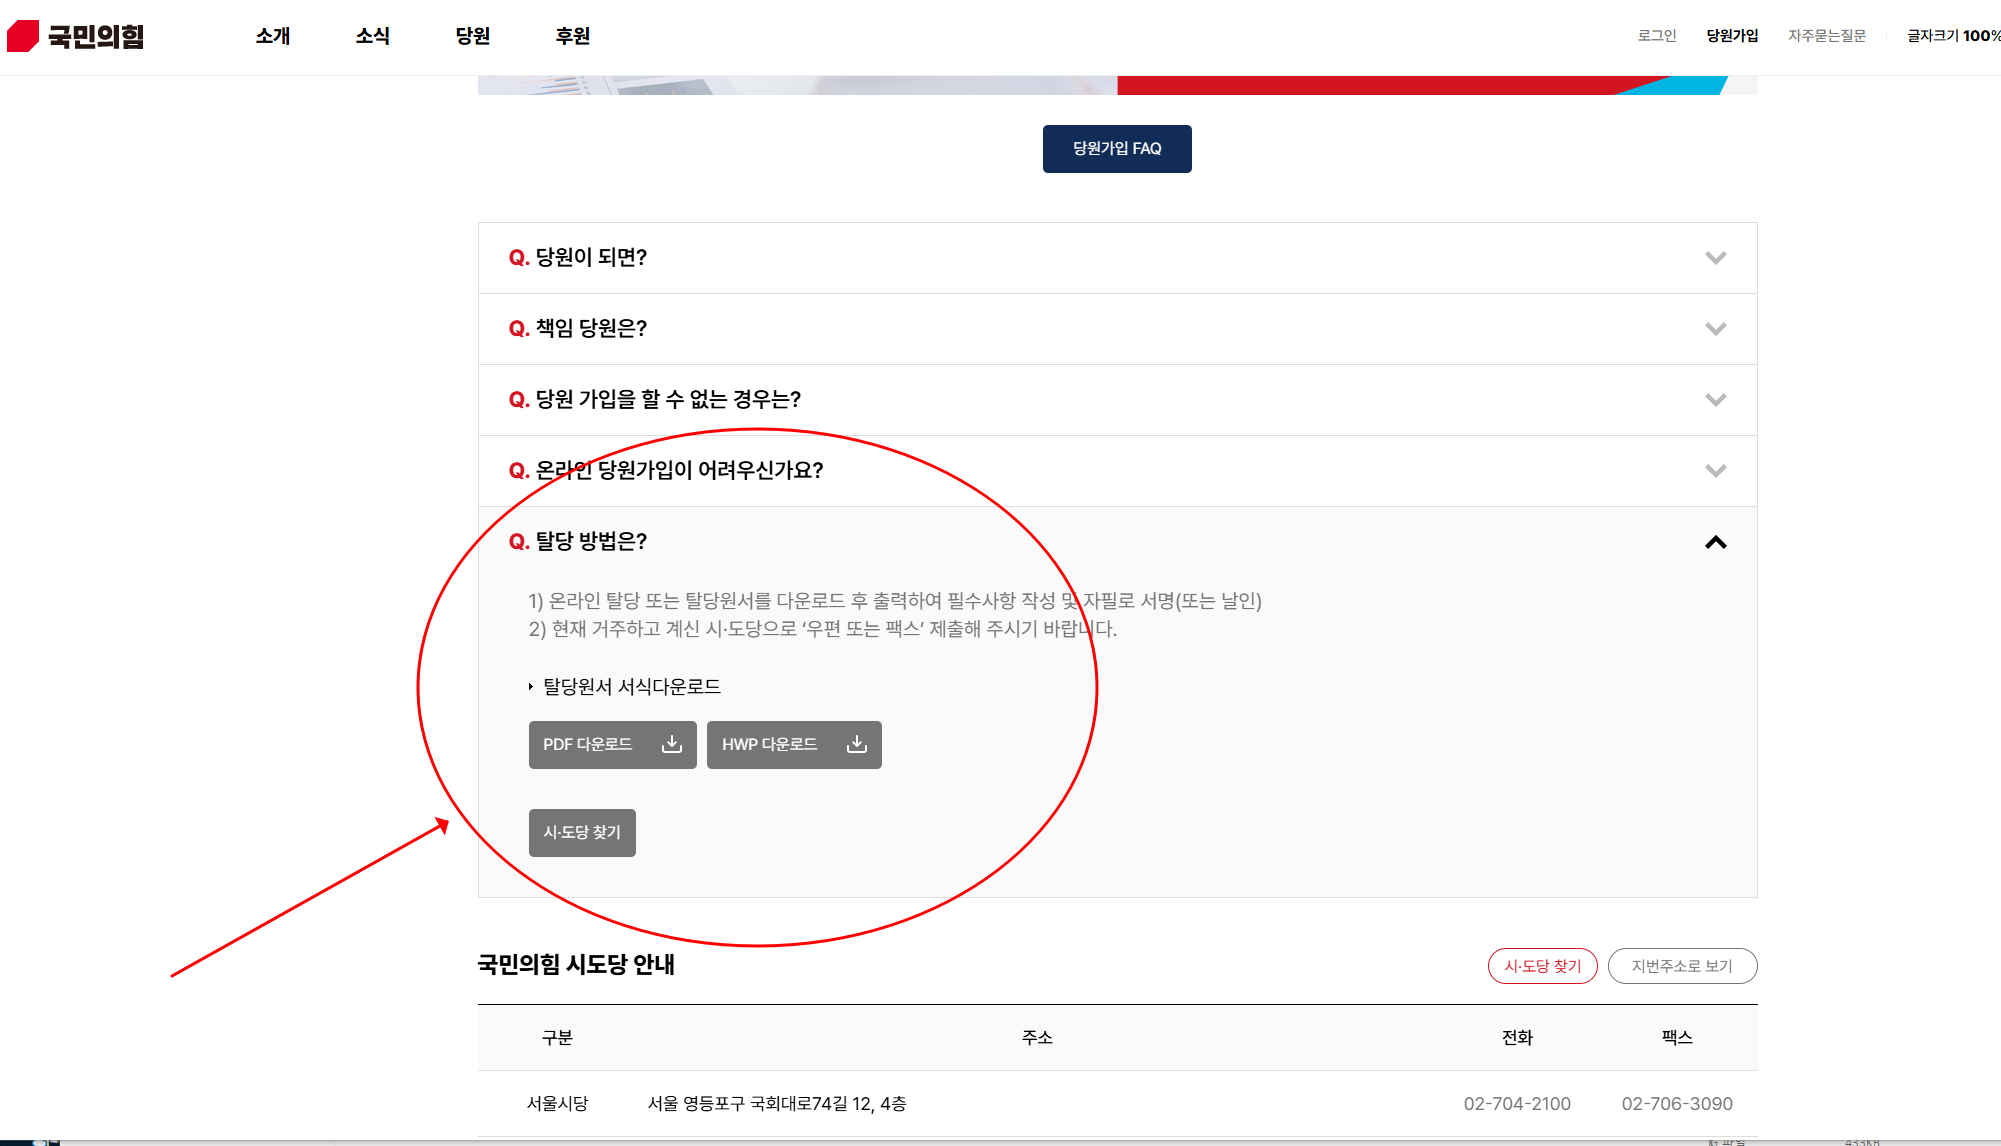Expand '당원 가입을 할 수 없는 경우는?' chevron
This screenshot has height=1146, width=2001.
pyautogui.click(x=1715, y=400)
